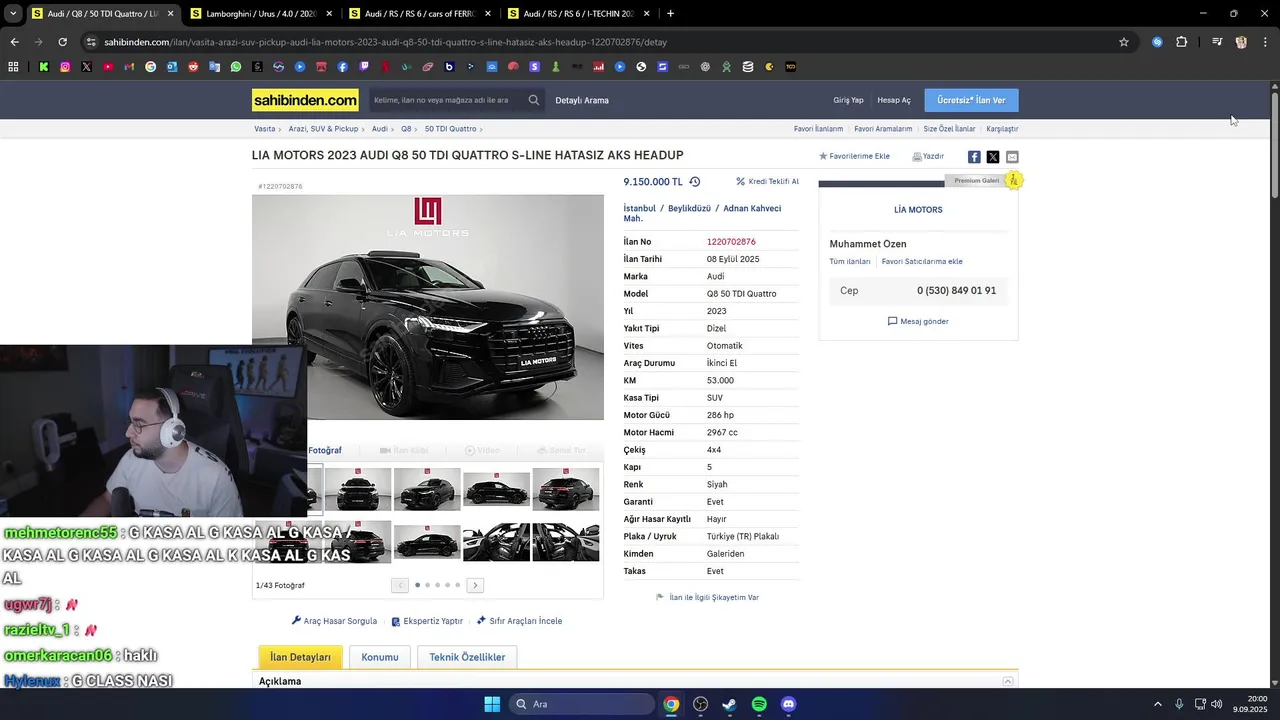The image size is (1280, 720).
Task: Open the Instagram bookmark icon
Action: (65, 67)
